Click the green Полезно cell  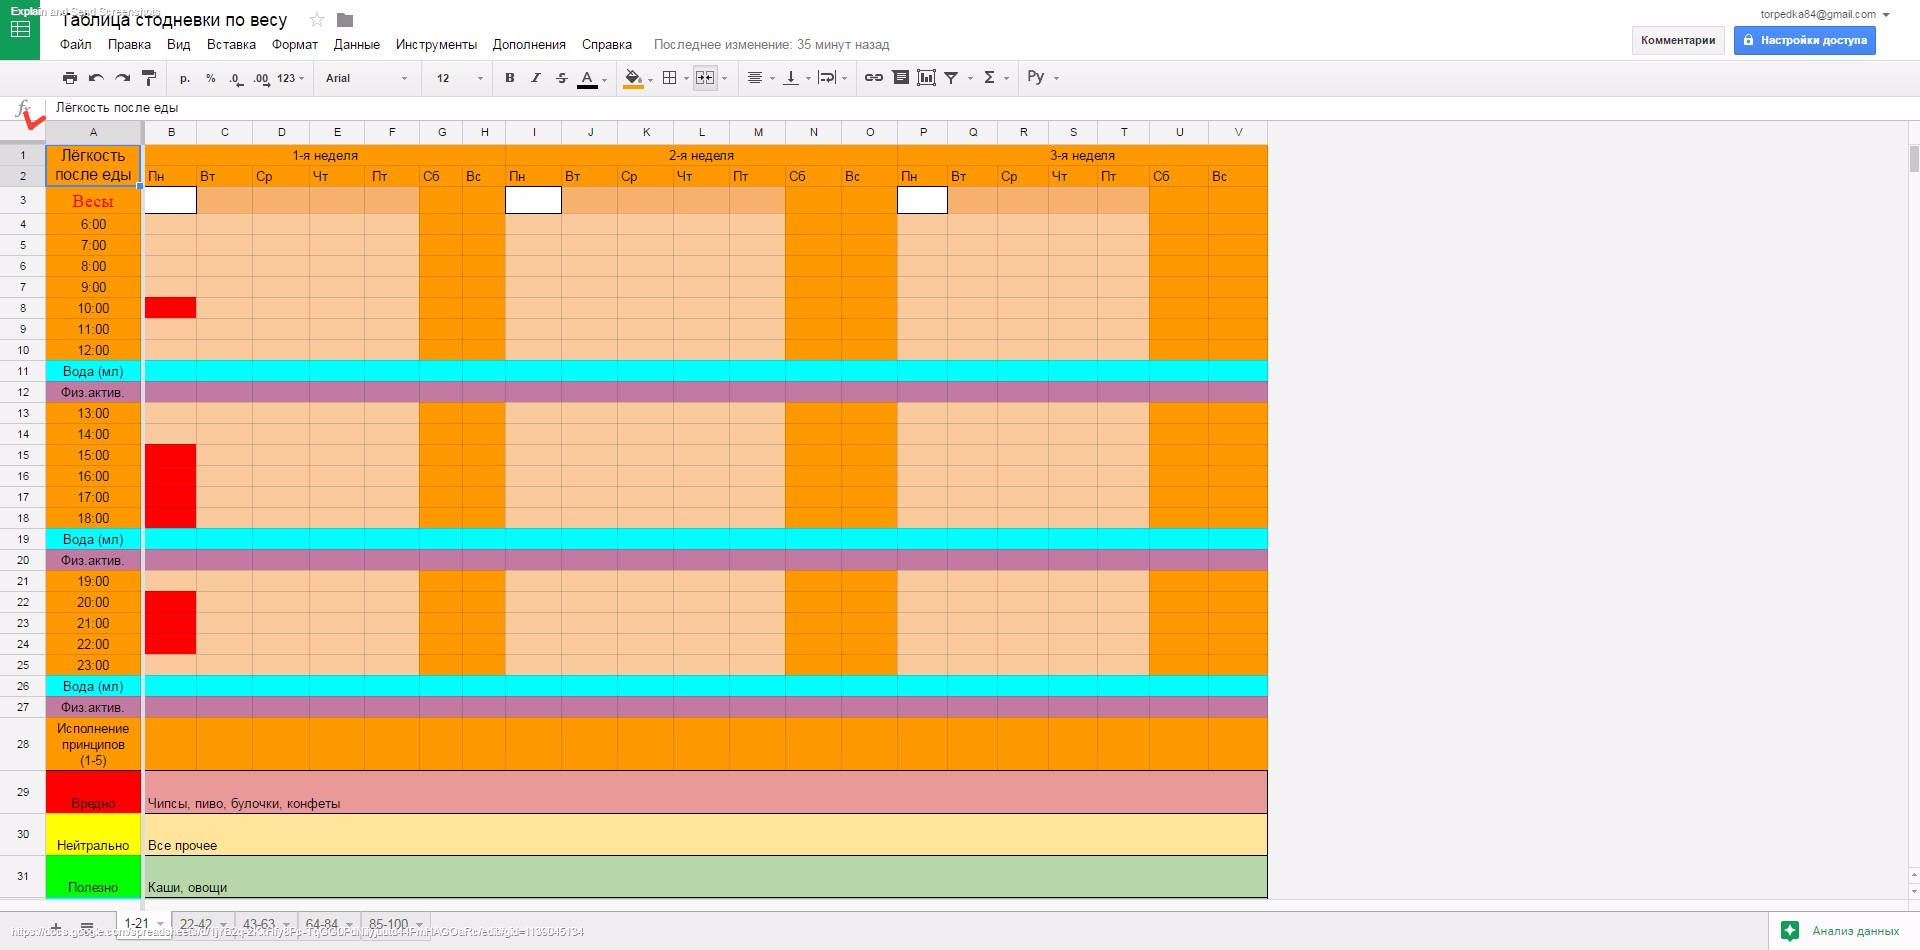tap(93, 876)
